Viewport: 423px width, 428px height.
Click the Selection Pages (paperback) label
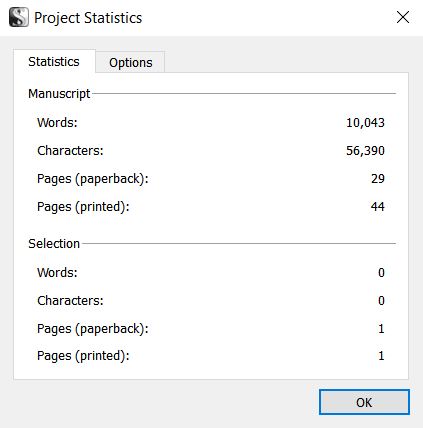93,329
